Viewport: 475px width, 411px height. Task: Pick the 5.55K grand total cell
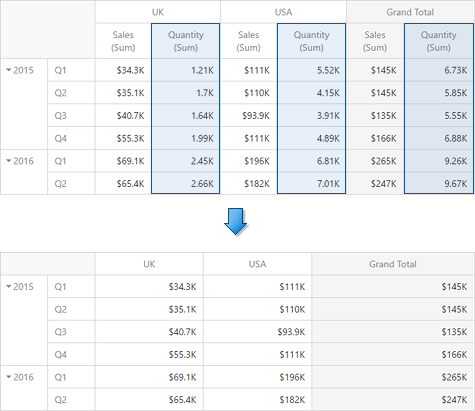point(439,115)
